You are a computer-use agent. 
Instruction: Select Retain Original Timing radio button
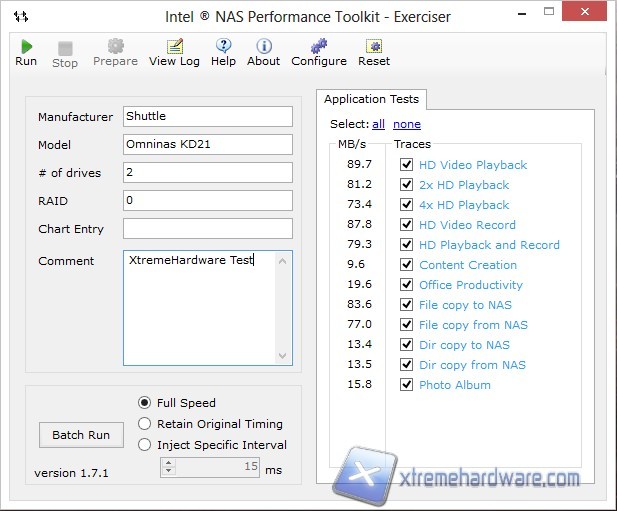tap(146, 424)
